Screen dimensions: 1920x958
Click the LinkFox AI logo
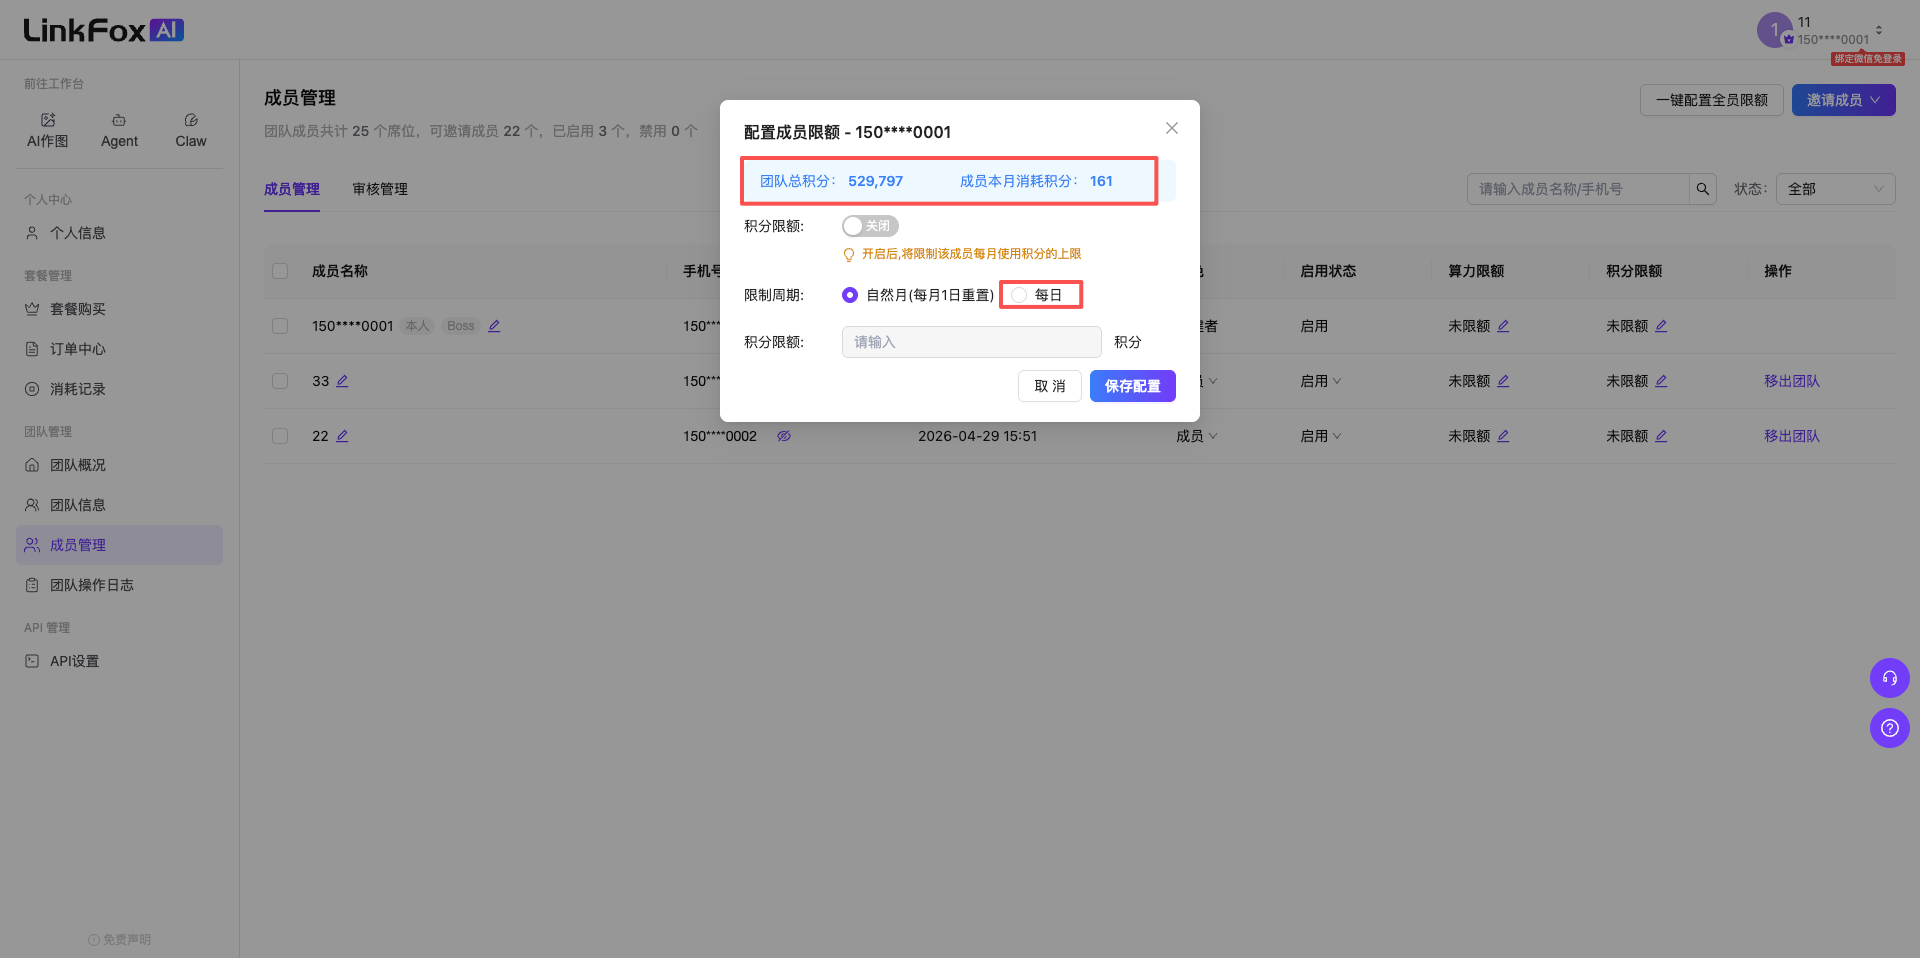[x=104, y=30]
